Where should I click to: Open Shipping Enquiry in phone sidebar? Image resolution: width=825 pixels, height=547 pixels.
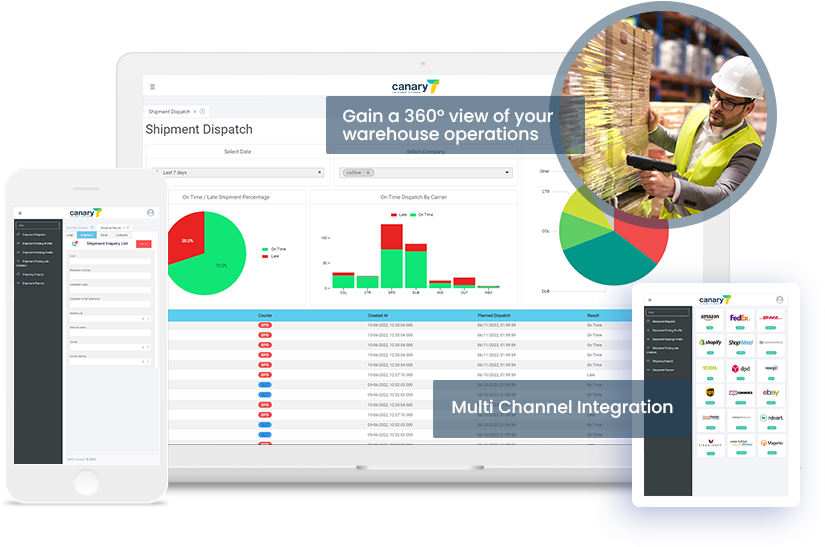click(x=30, y=274)
